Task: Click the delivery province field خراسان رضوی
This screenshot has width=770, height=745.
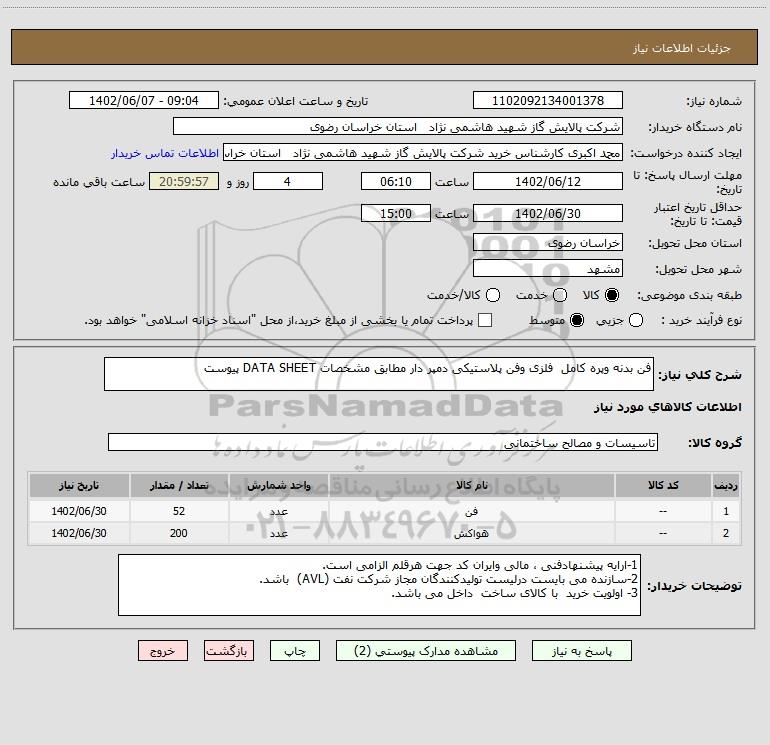Action: pos(548,242)
